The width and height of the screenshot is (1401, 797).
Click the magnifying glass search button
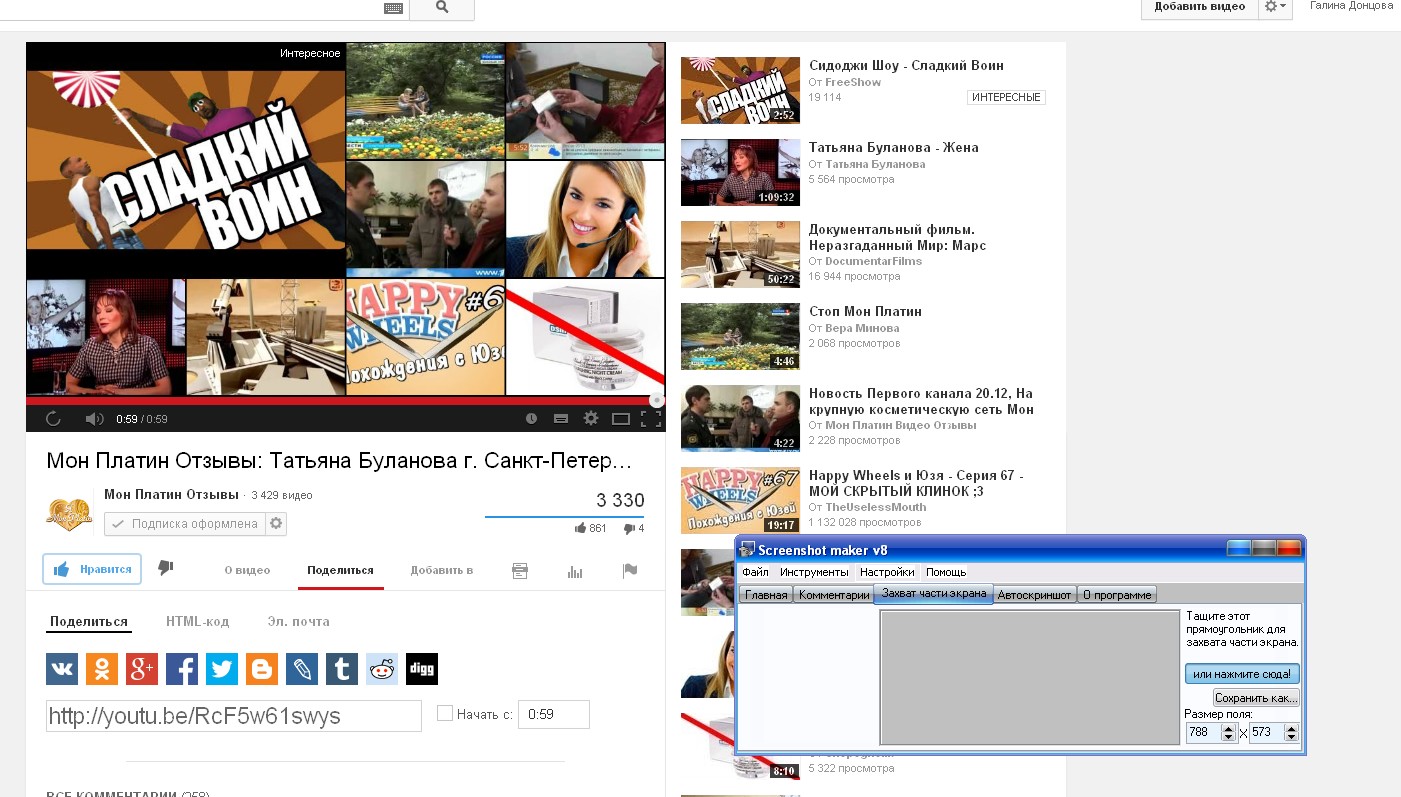click(x=442, y=8)
